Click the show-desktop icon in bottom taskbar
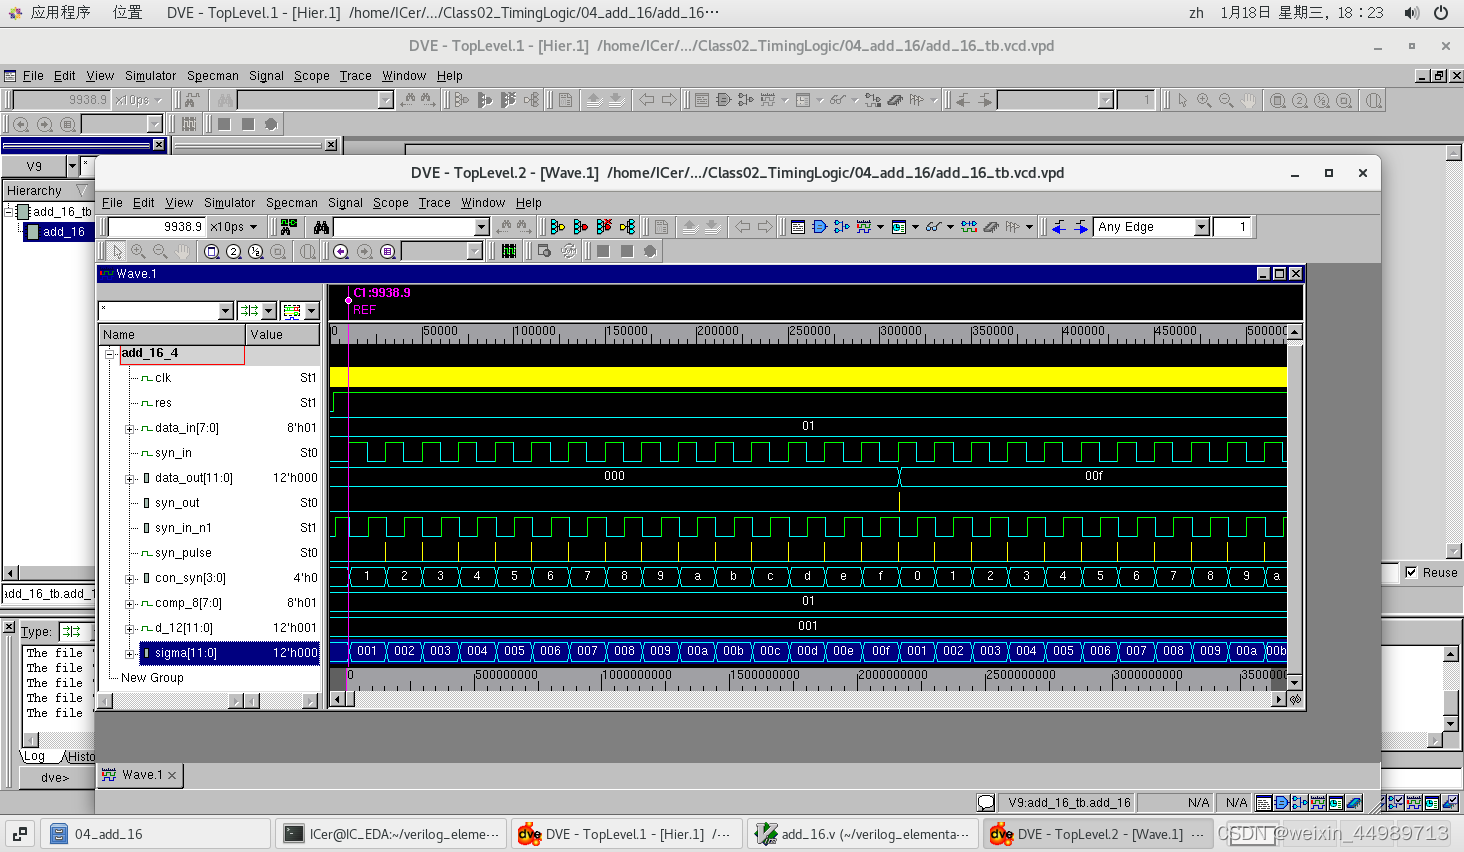 [x=19, y=833]
